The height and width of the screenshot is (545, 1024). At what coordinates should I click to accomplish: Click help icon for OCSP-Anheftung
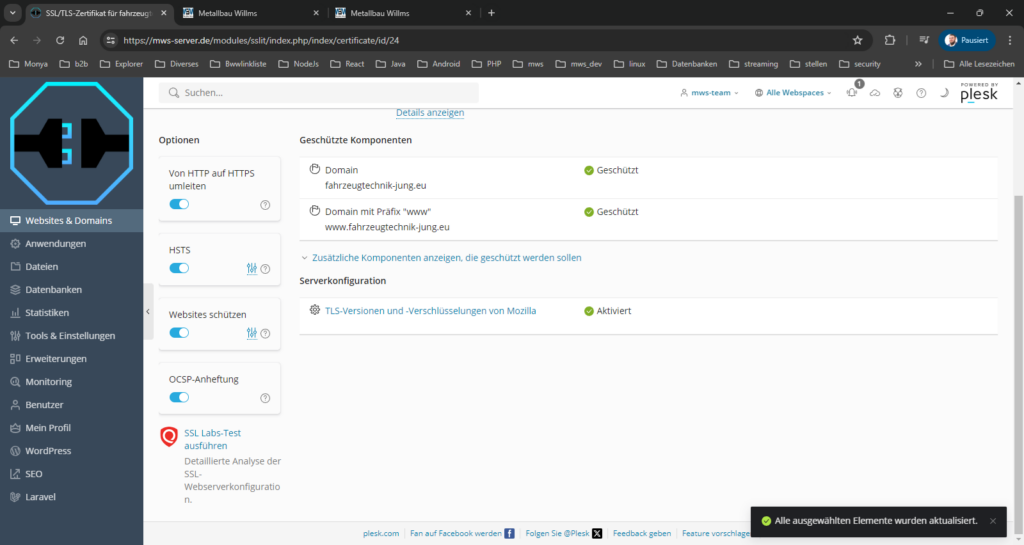click(x=265, y=398)
